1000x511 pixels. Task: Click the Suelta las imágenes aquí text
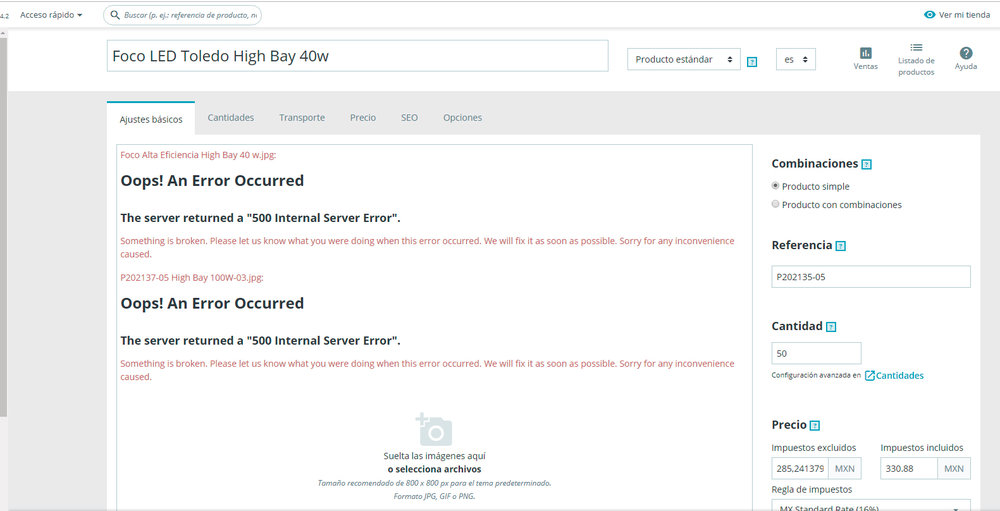(x=434, y=456)
